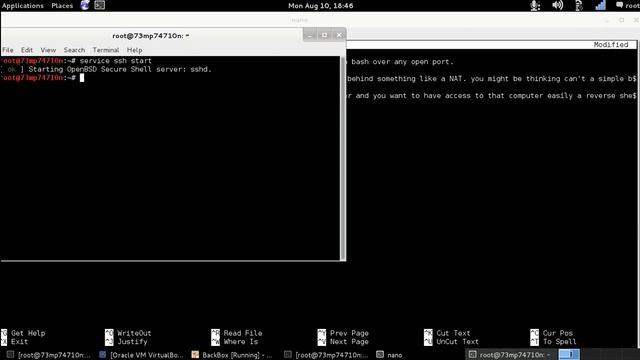Viewport: 640px width, 360px height.
Task: Launch terminal from top panel icon
Action: pos(100,5)
